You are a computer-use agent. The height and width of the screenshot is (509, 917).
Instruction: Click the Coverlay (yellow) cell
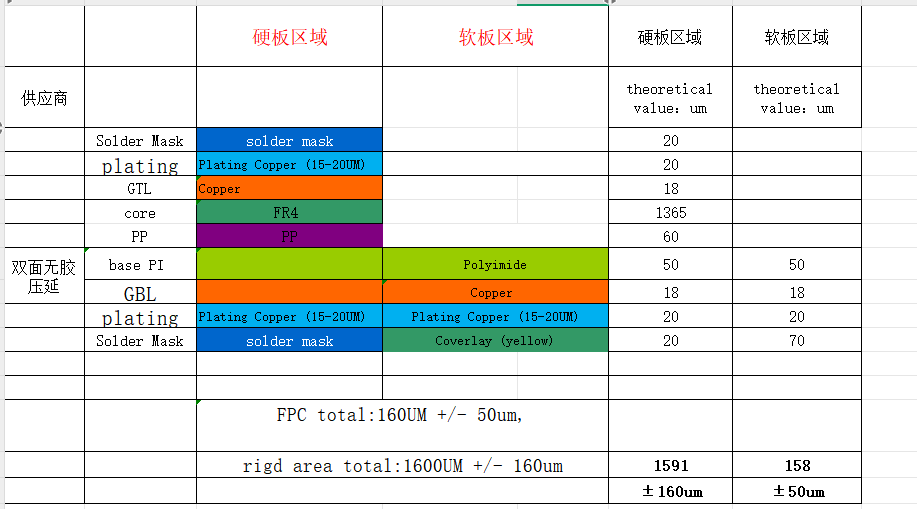coord(495,341)
